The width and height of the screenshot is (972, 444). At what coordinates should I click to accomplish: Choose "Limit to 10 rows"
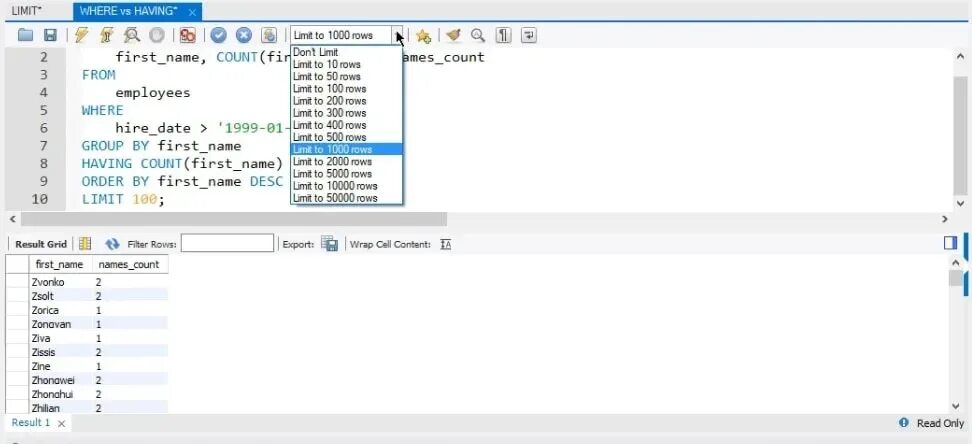coord(347,64)
